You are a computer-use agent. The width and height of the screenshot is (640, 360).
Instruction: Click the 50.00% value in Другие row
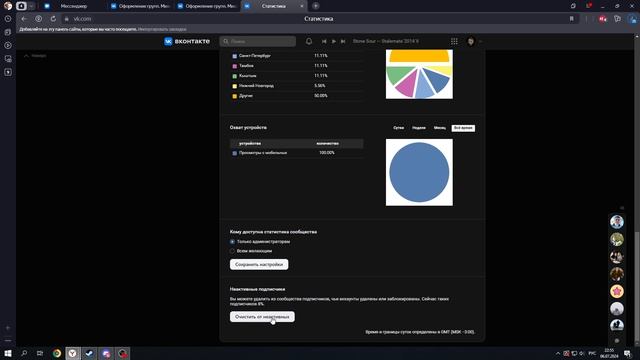point(321,96)
